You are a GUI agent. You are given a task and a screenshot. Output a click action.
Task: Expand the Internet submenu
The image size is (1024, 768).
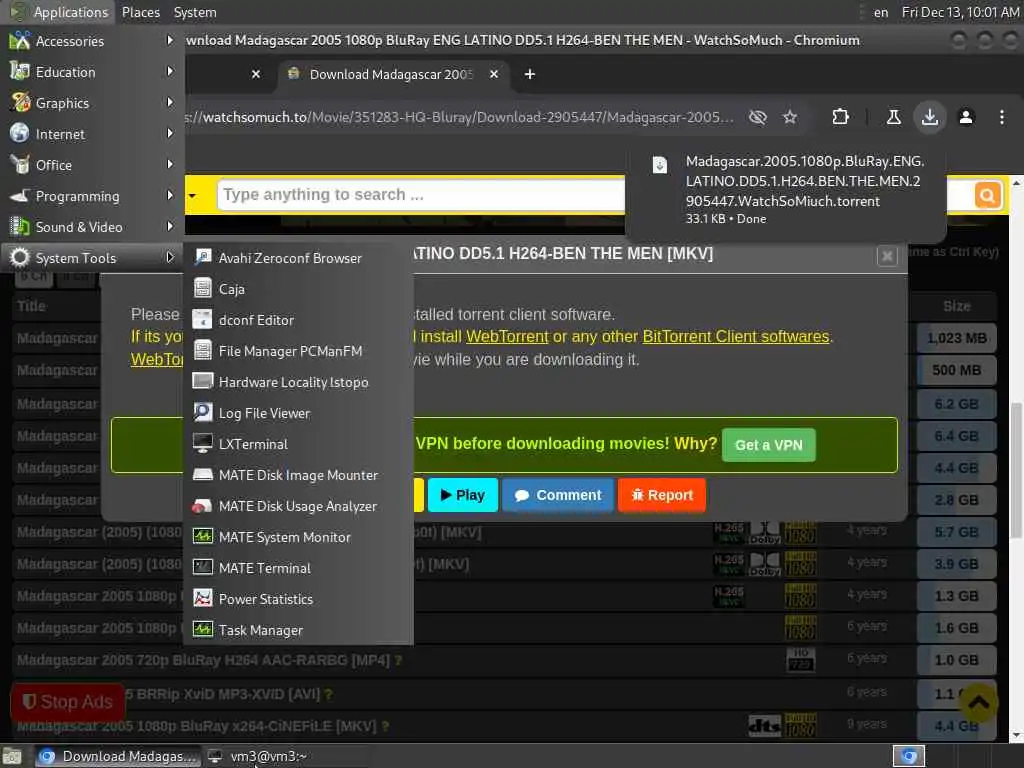pyautogui.click(x=92, y=134)
